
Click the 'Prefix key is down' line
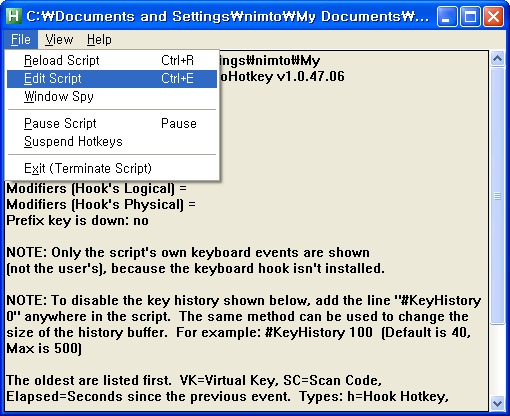(77, 221)
